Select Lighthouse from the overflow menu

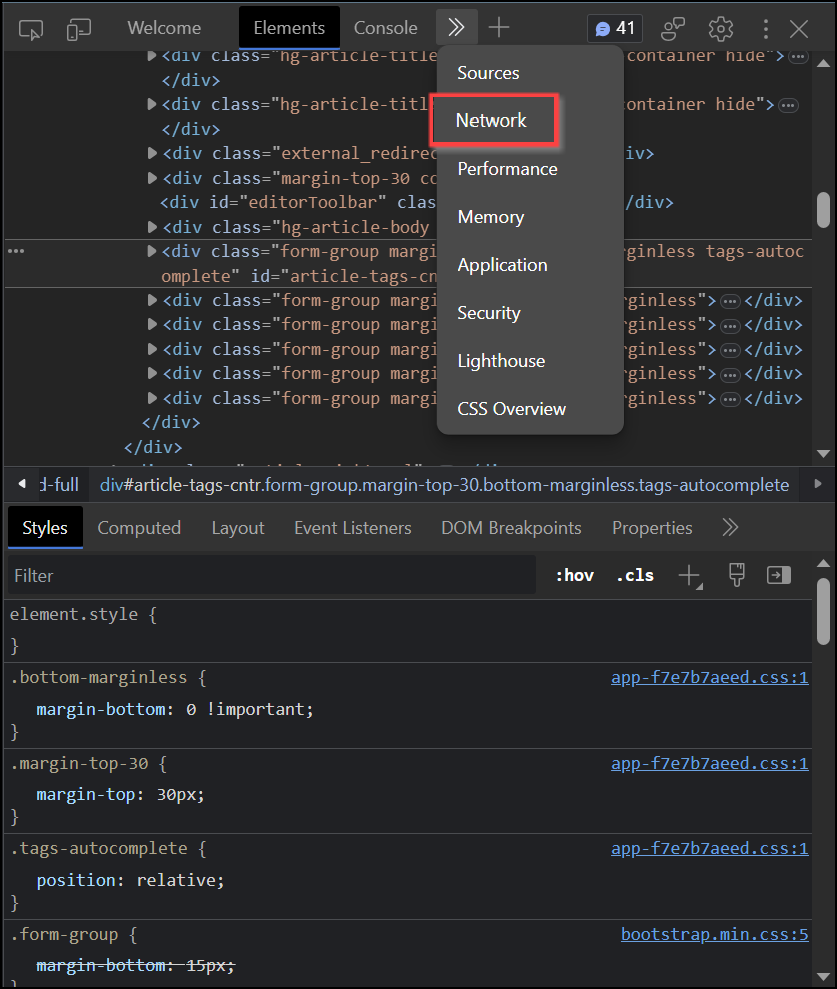point(501,361)
